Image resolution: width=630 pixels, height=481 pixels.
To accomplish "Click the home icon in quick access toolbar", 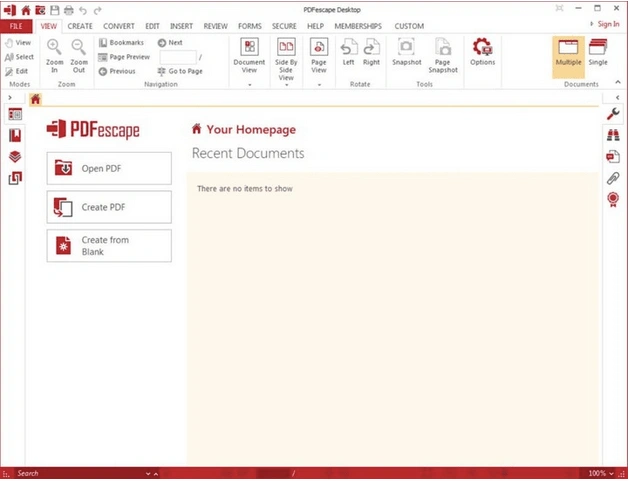I will point(26,10).
